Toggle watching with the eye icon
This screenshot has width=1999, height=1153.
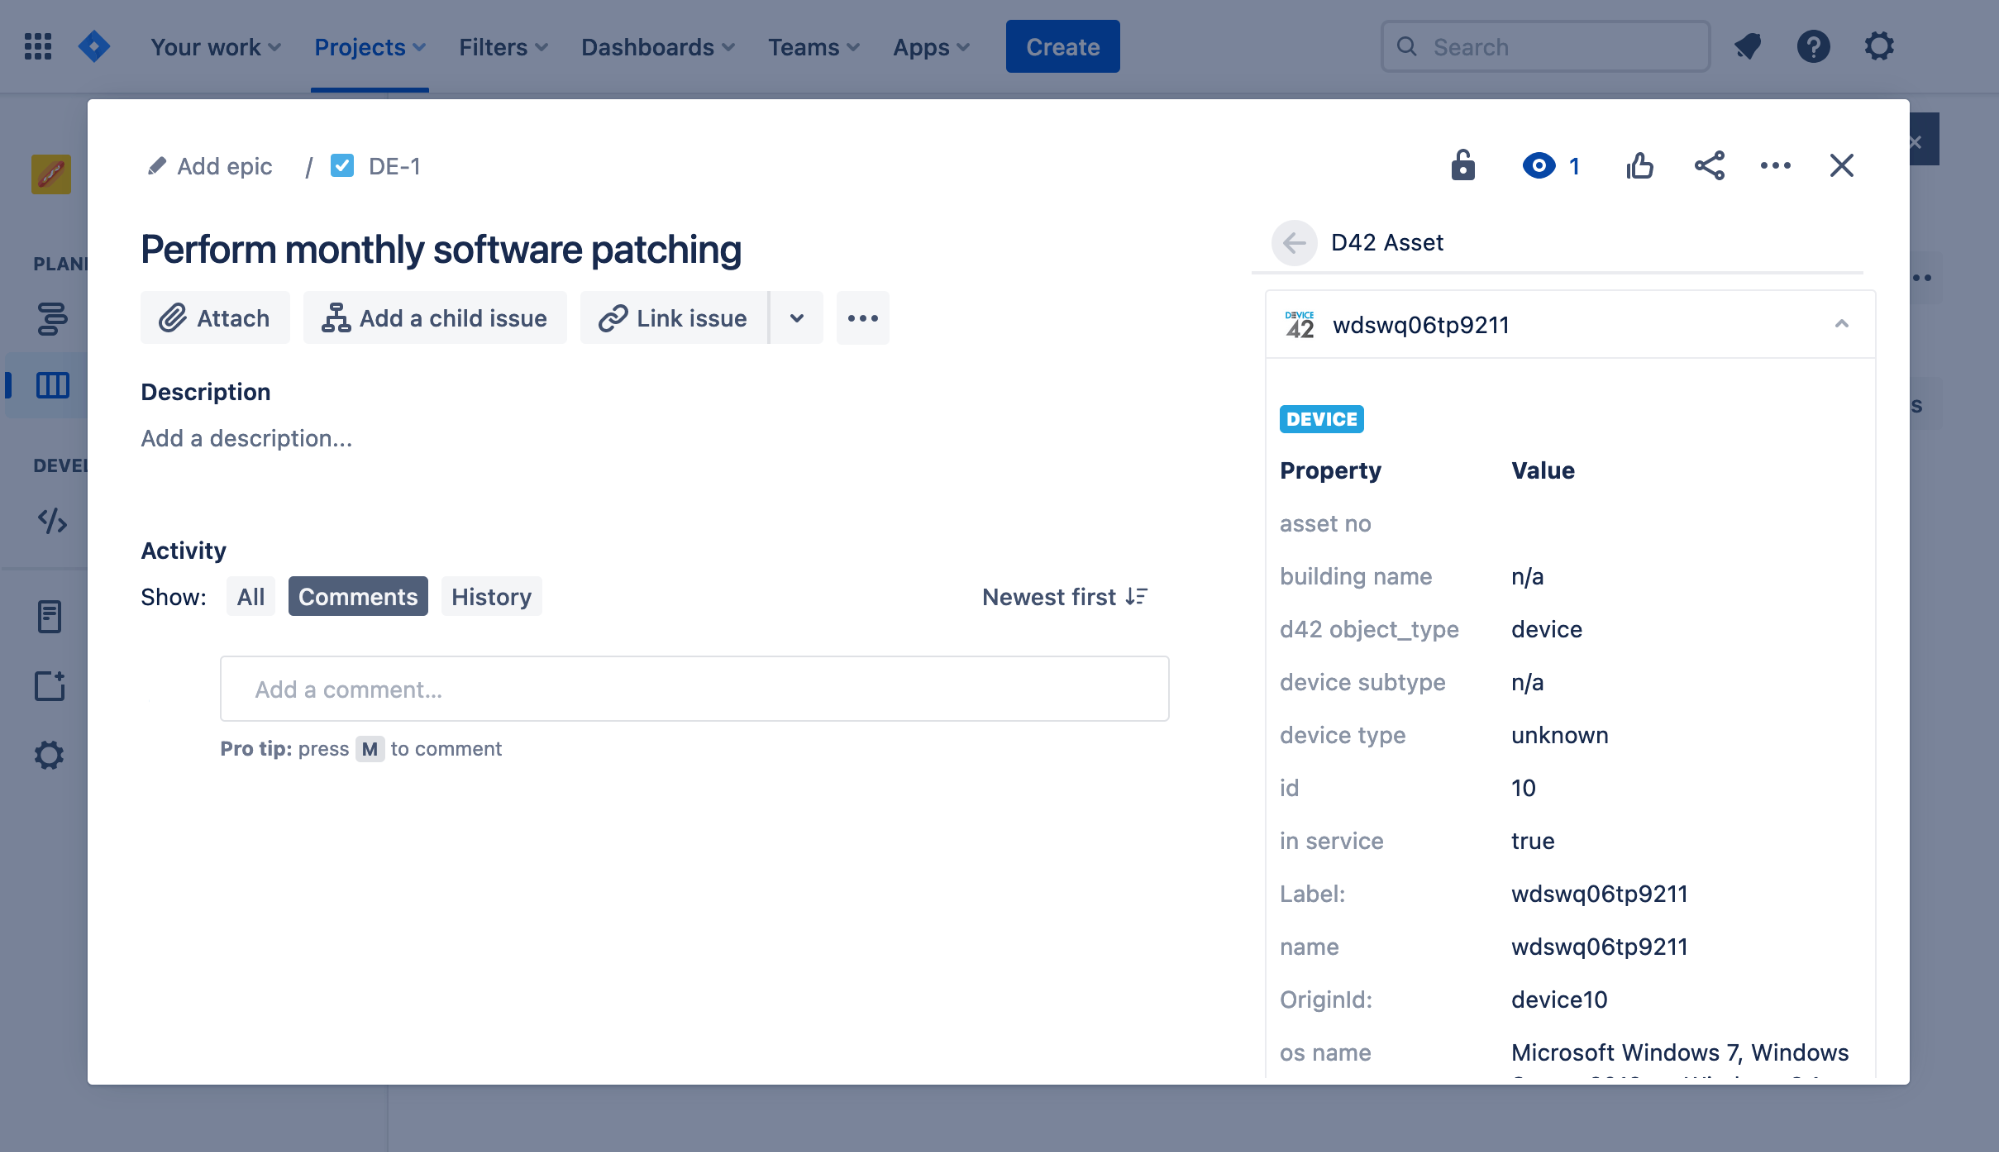tap(1538, 166)
